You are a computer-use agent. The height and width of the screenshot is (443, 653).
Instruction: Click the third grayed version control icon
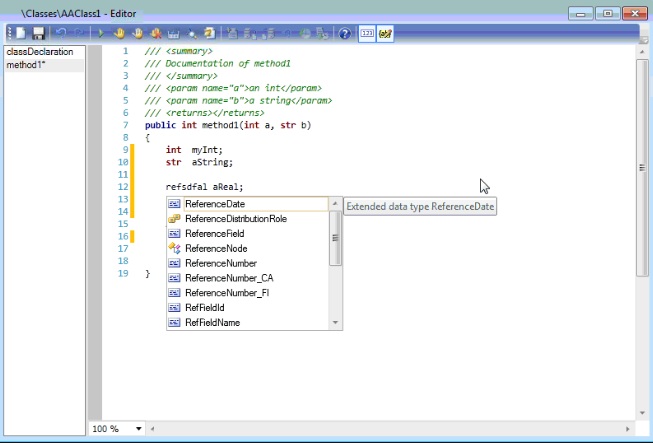point(268,33)
